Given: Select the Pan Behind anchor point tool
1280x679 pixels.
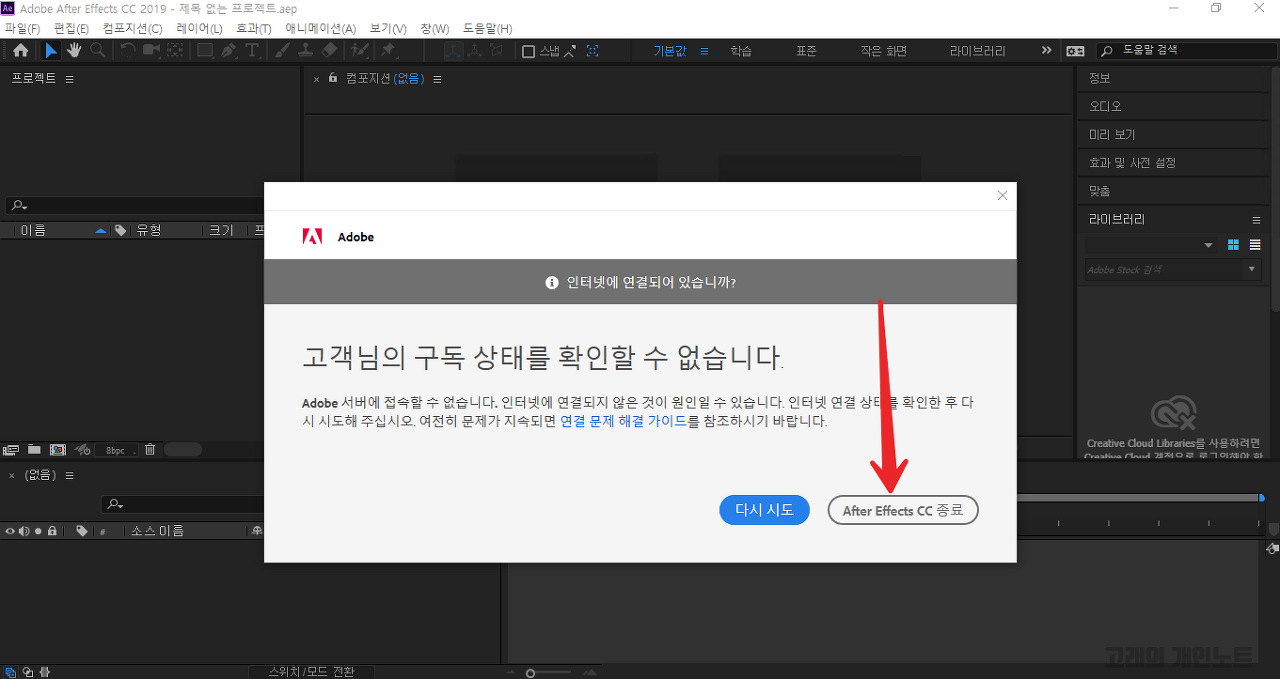Looking at the screenshot, I should pos(175,51).
